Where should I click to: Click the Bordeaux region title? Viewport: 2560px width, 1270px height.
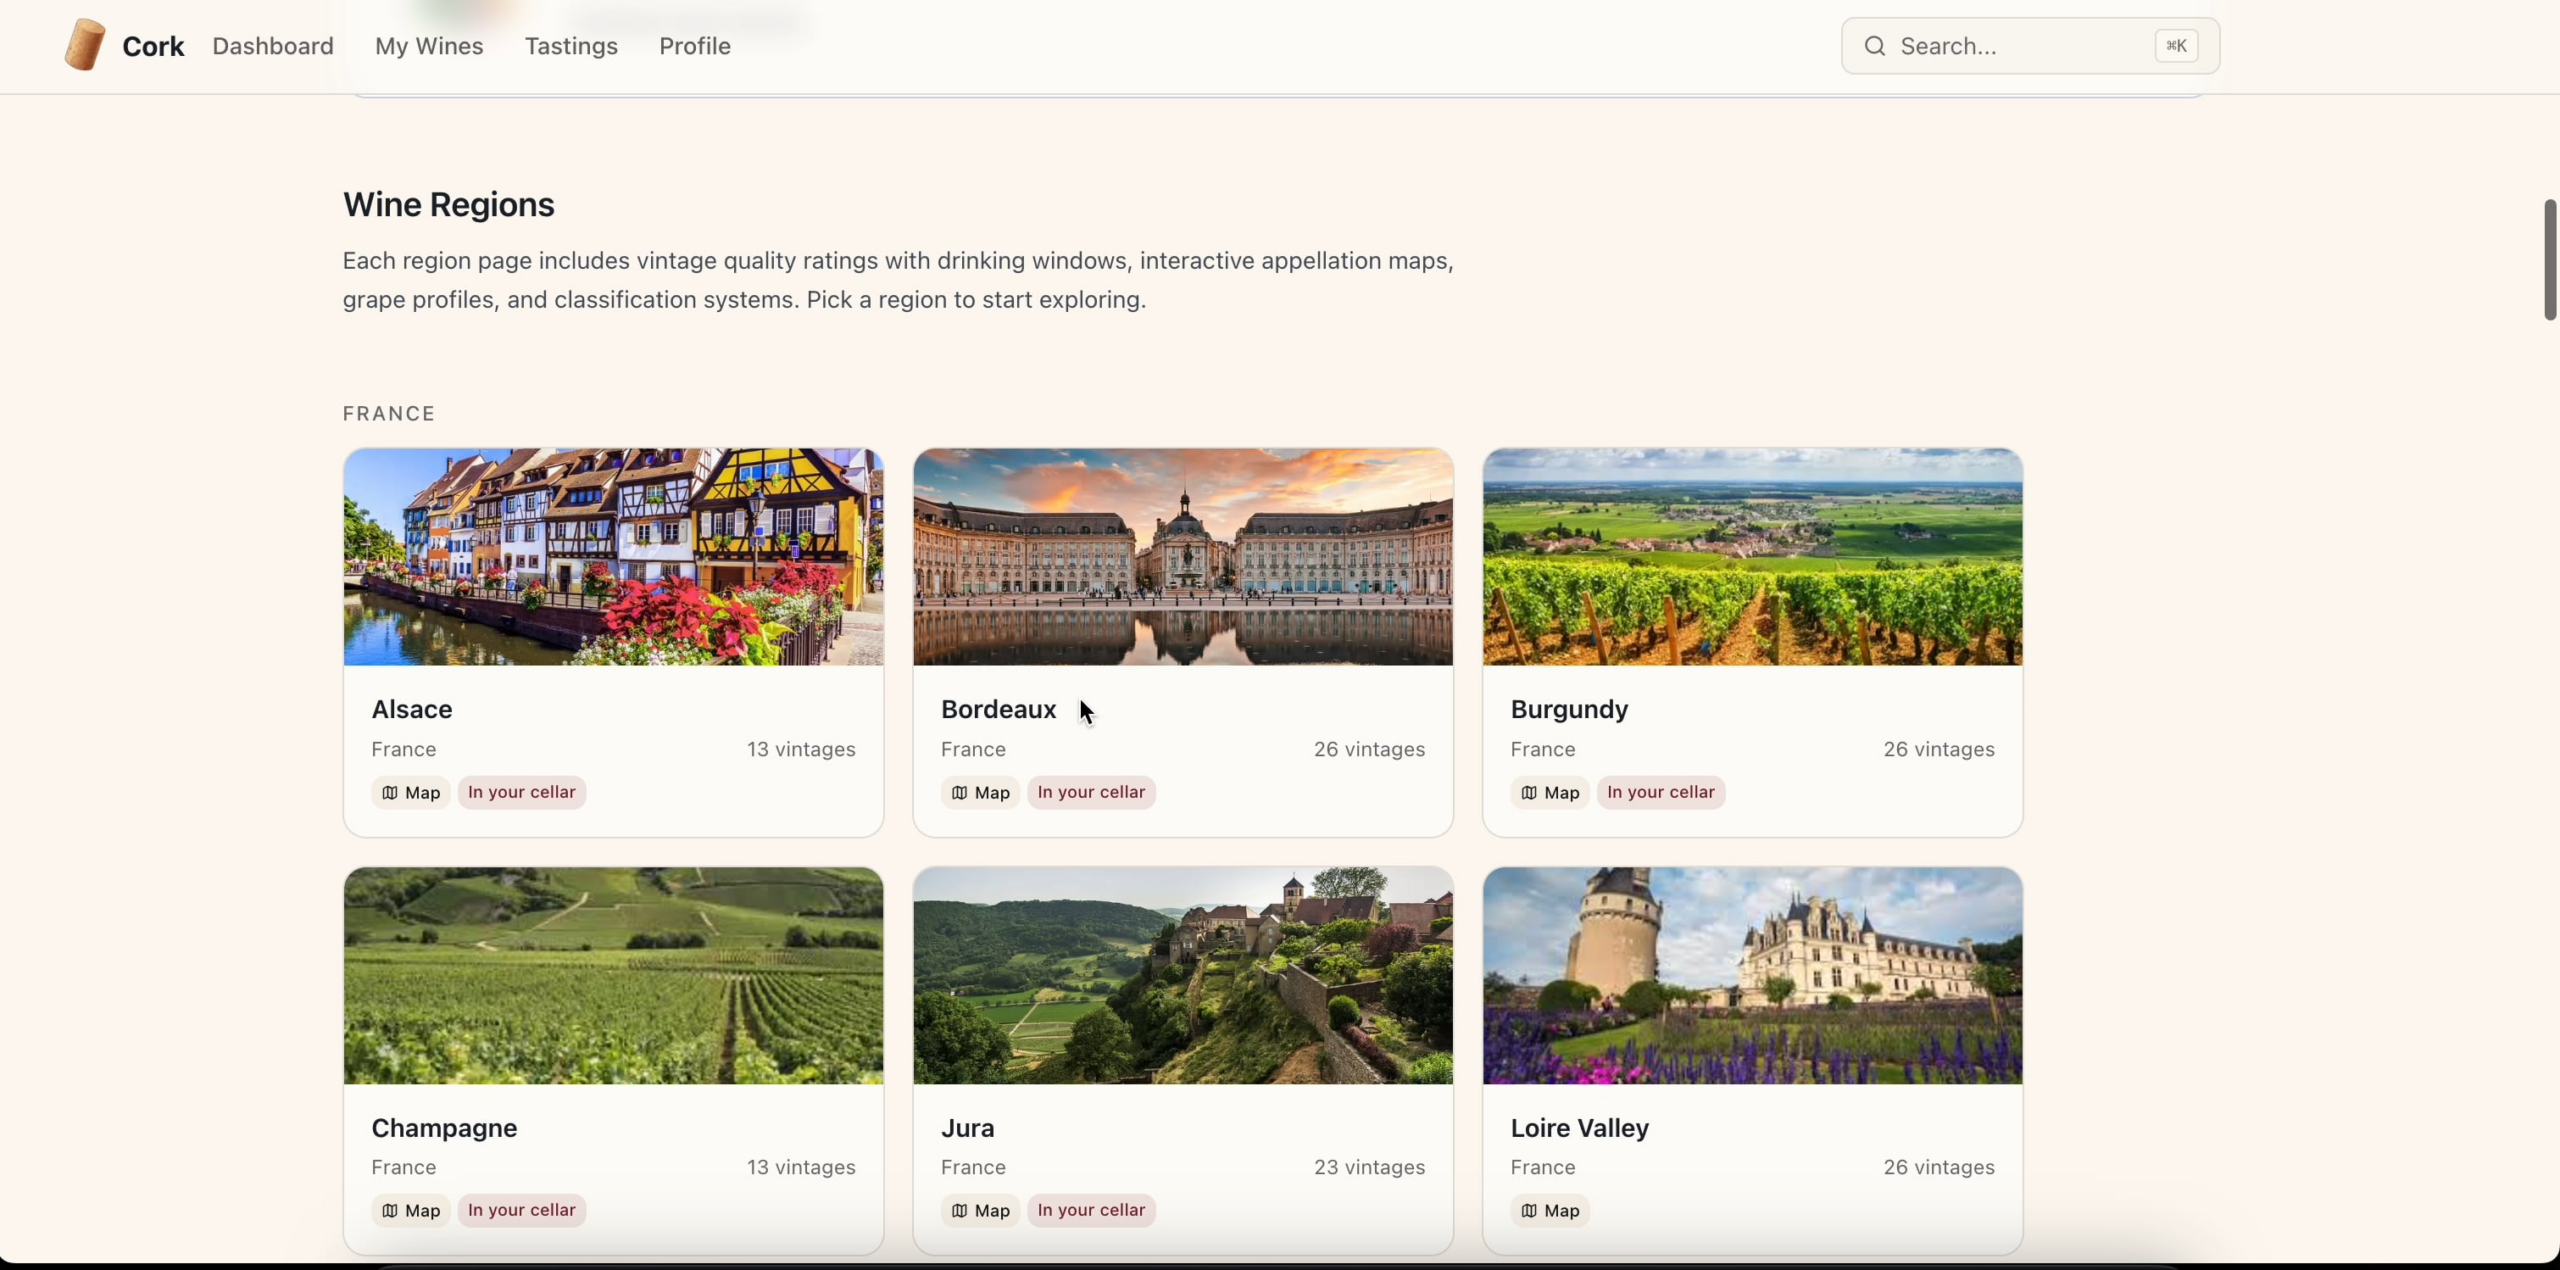click(x=998, y=709)
